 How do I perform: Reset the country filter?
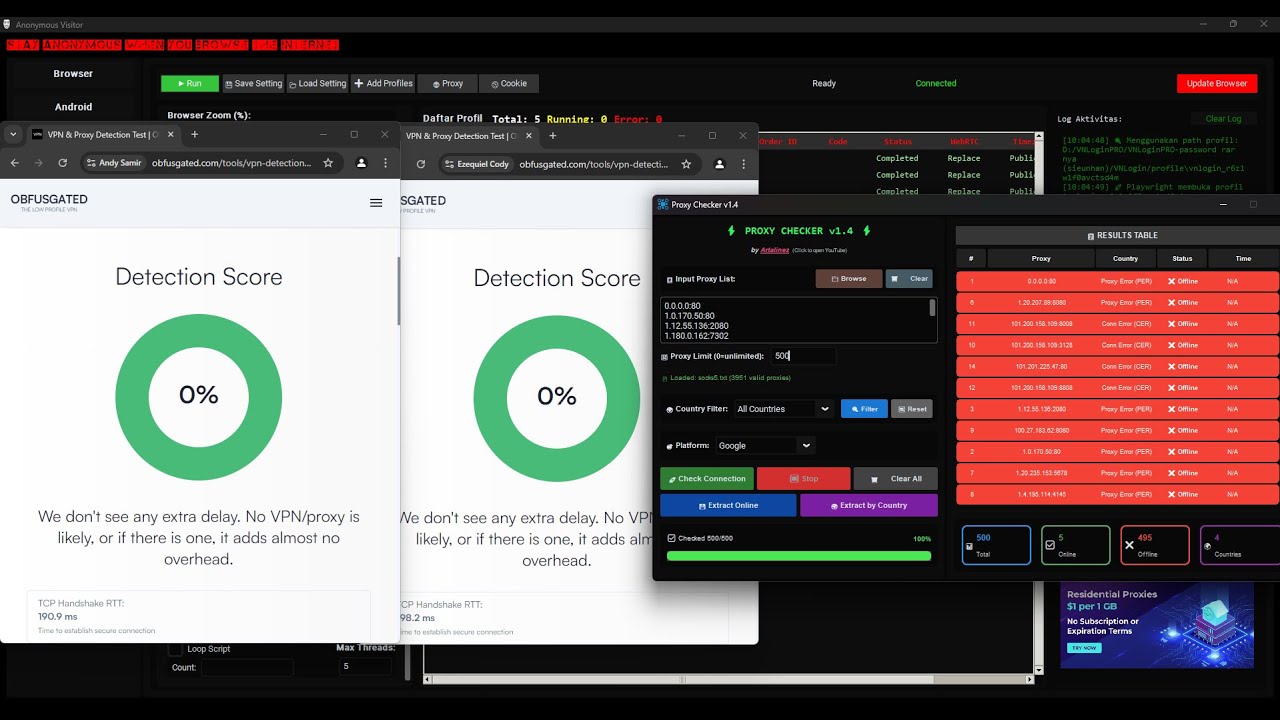click(x=912, y=409)
